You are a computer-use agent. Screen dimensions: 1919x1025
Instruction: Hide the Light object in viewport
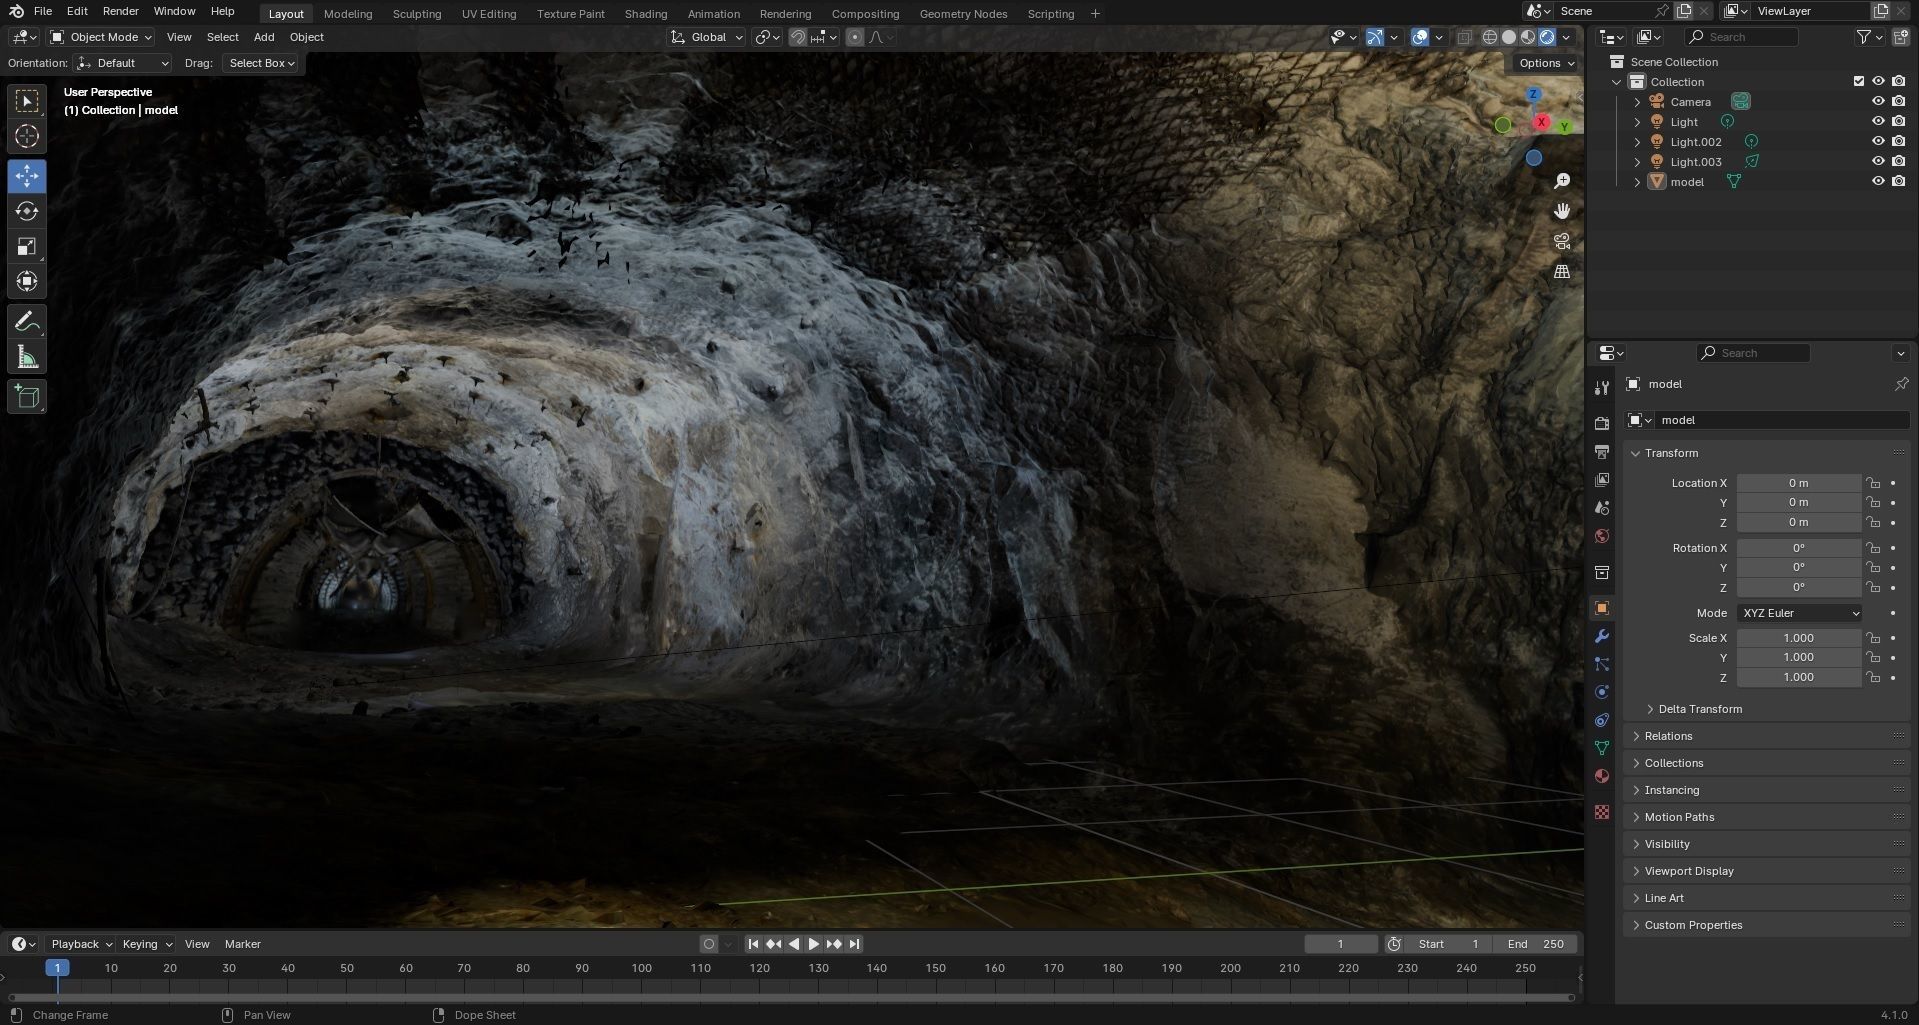(1878, 121)
